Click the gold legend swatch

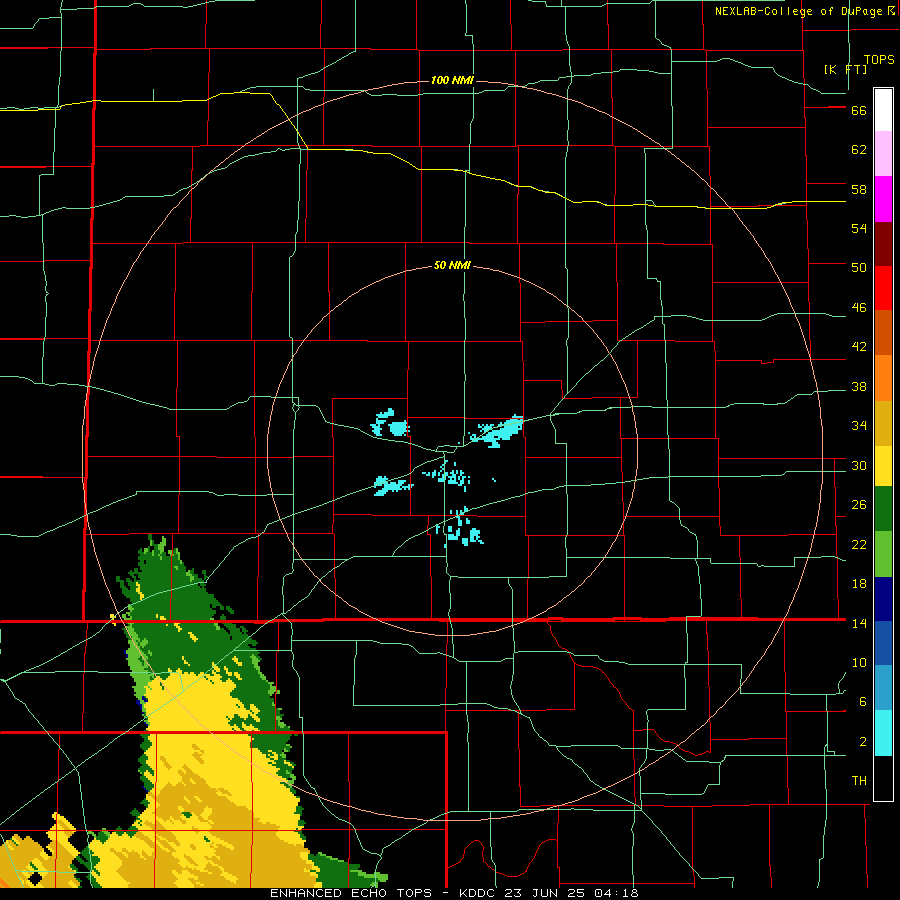[883, 423]
